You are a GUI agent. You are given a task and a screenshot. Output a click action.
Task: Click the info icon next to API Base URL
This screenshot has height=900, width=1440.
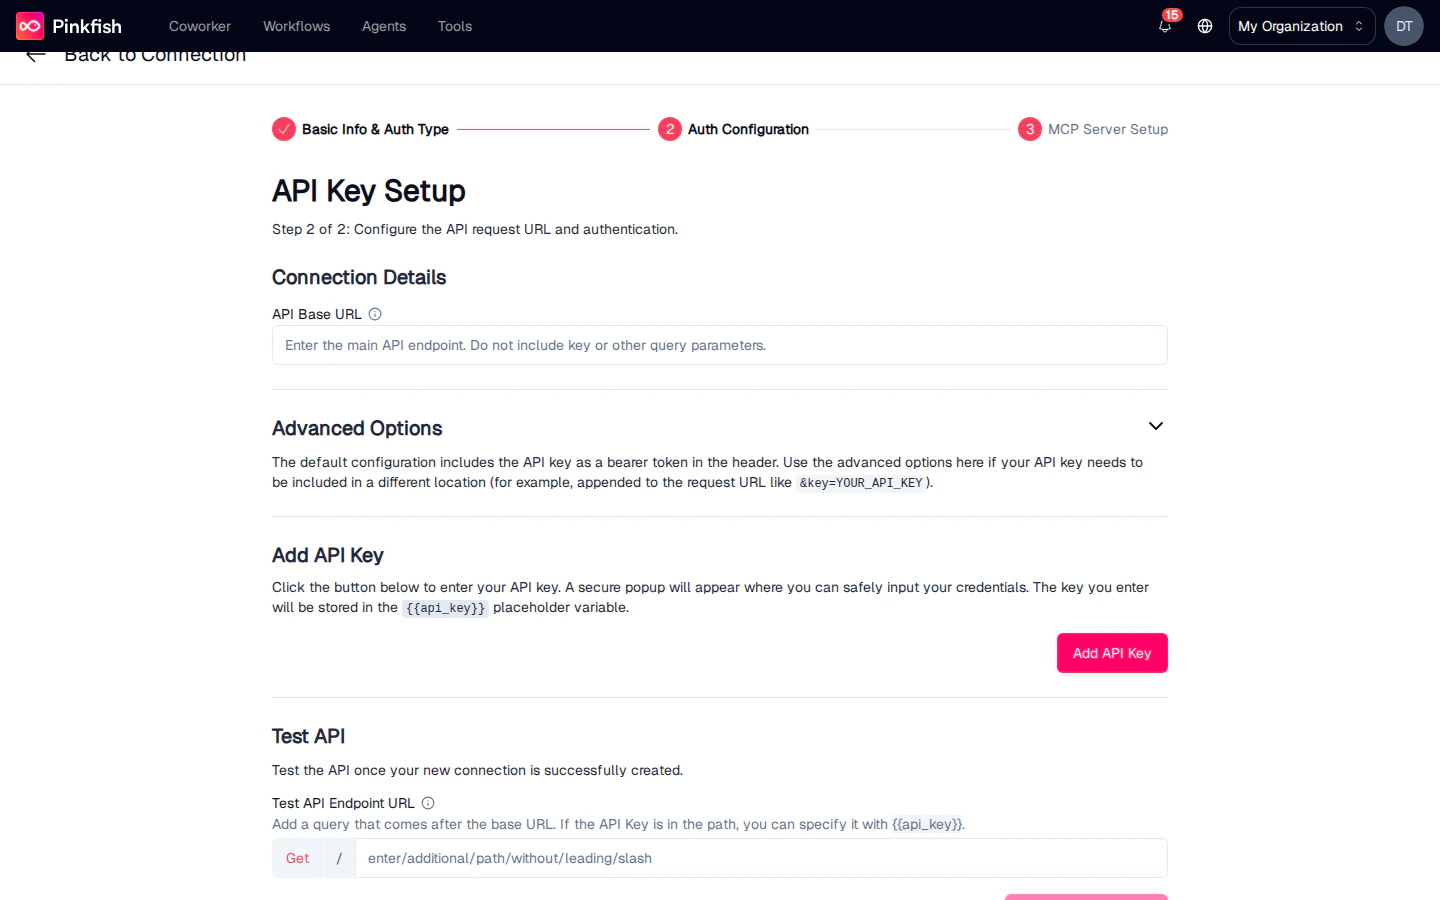pos(374,314)
